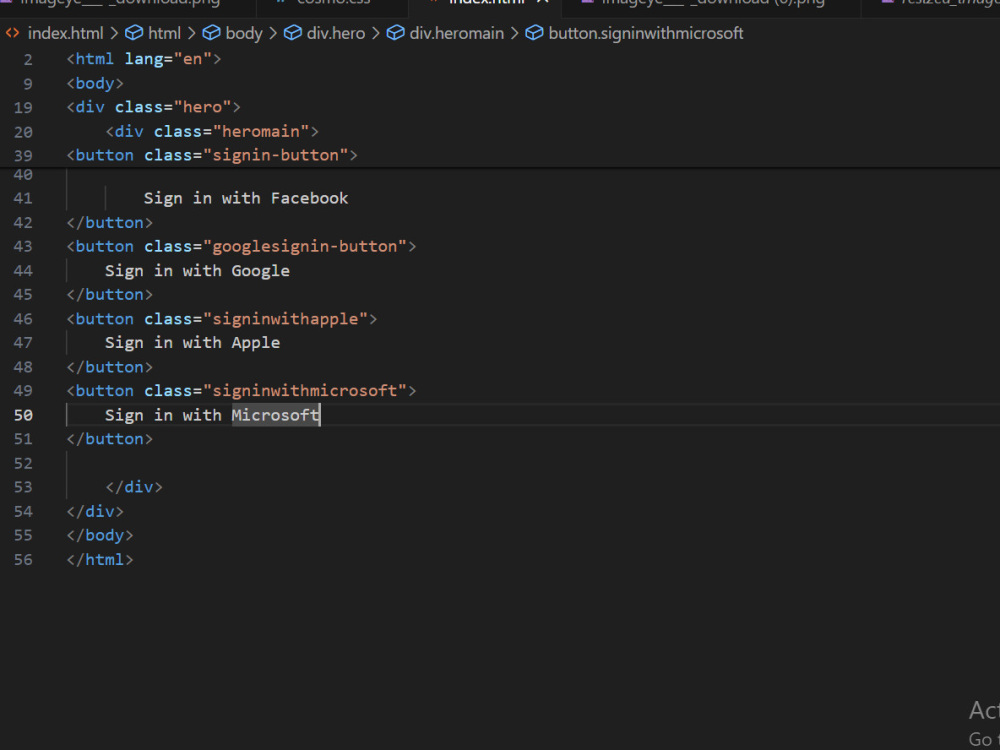Screen dimensions: 1000x750
Task: Select line 43 via its gutter number
Action: click(x=23, y=247)
